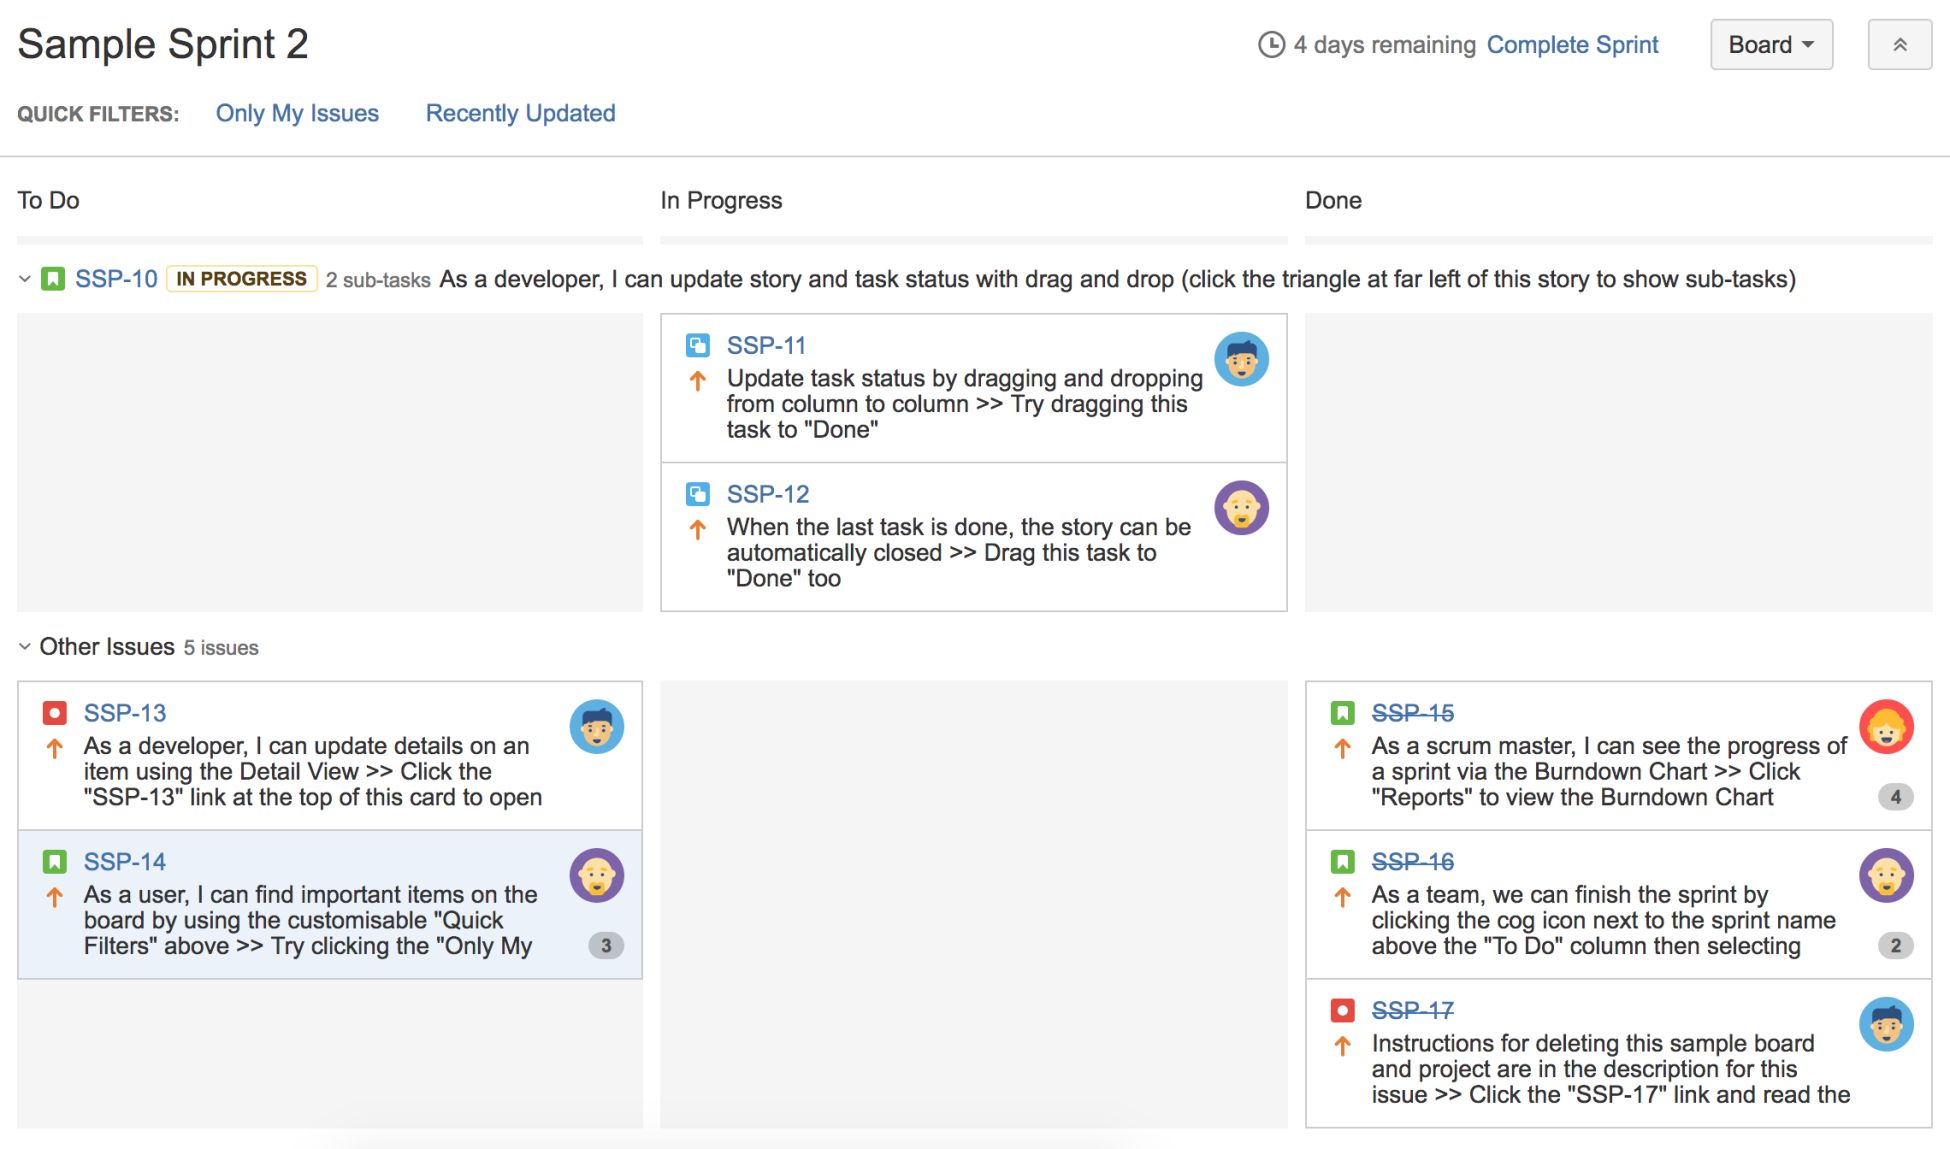Click the assignee avatar on SSP-15
This screenshot has height=1149, width=1950.
[x=1887, y=727]
